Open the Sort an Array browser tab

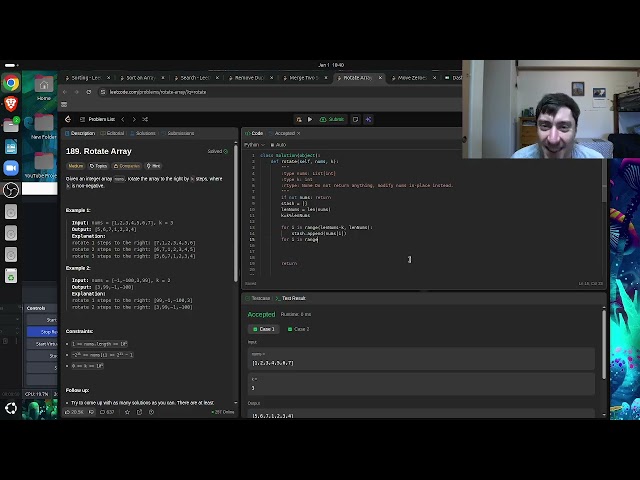(x=140, y=78)
